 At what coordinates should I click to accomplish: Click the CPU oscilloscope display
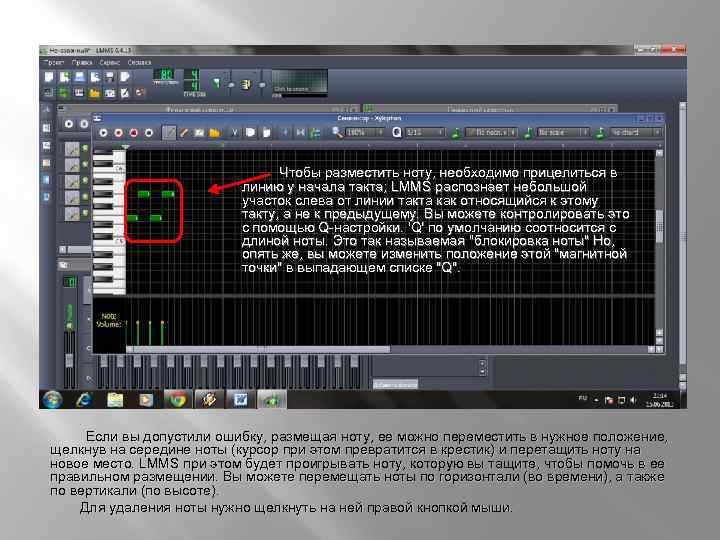pyautogui.click(x=300, y=82)
